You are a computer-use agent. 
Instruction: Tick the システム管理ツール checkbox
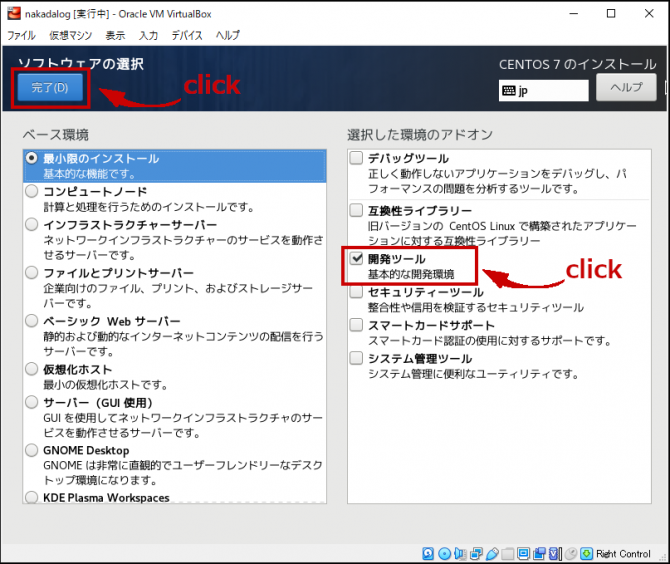pyautogui.click(x=356, y=358)
